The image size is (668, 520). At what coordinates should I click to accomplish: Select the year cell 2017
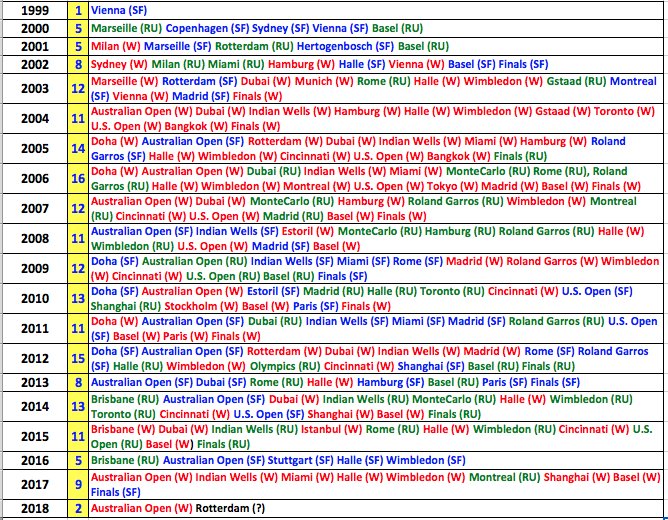pos(35,484)
